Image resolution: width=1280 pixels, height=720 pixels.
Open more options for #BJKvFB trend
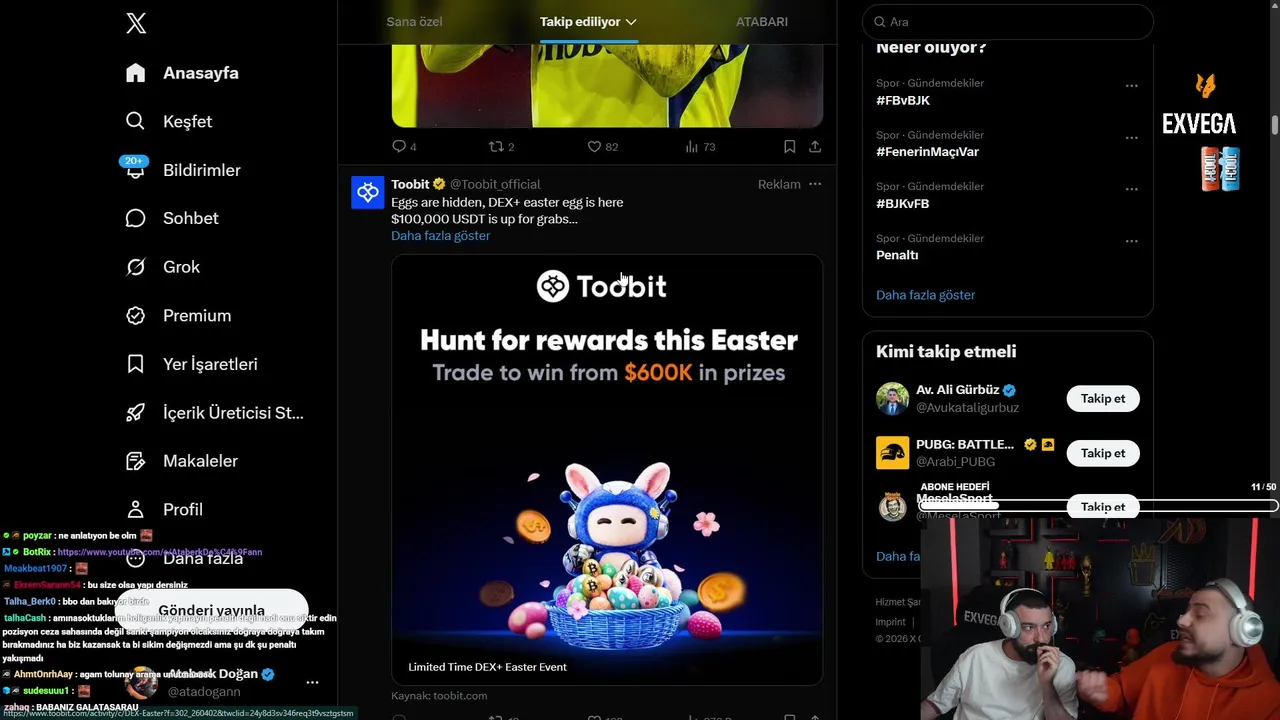point(1132,189)
